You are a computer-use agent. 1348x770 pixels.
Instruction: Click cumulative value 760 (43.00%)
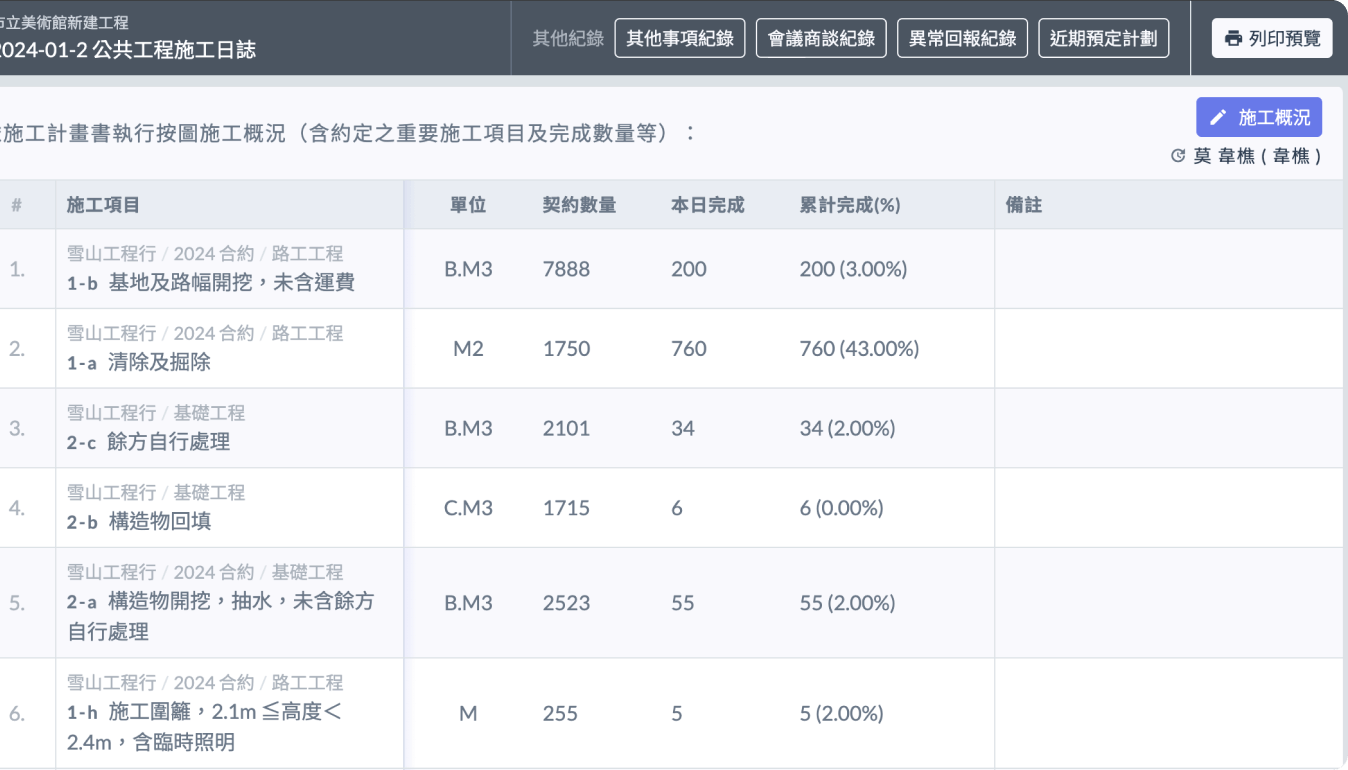point(859,349)
